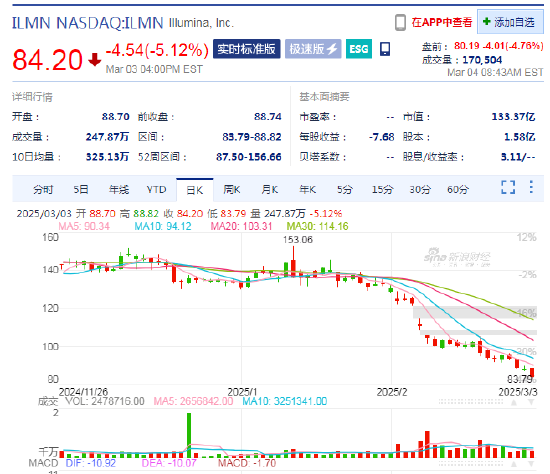Select the 年线 yearly line tab

(119, 190)
